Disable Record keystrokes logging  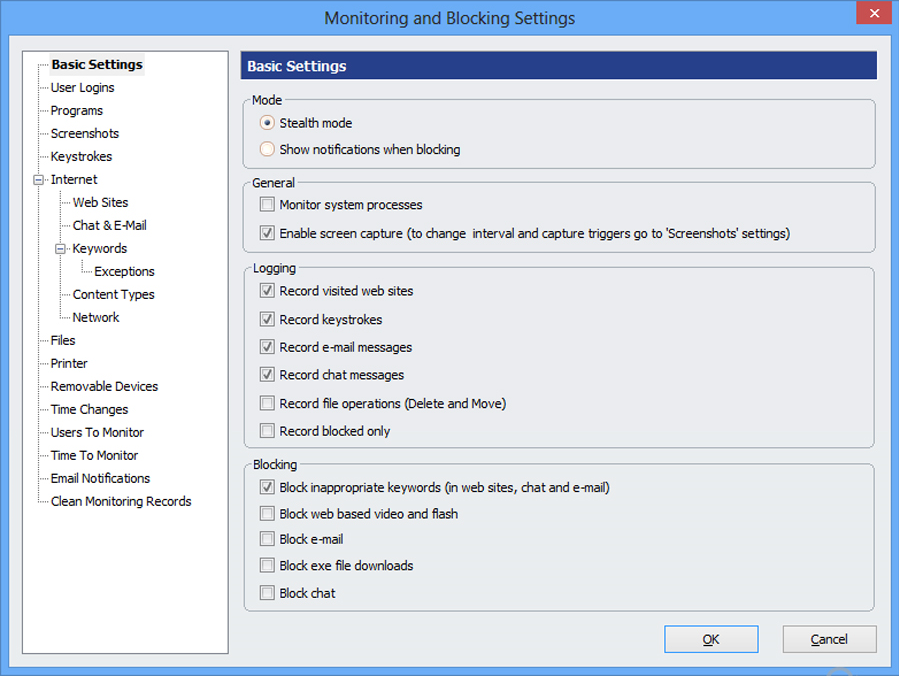(x=267, y=320)
